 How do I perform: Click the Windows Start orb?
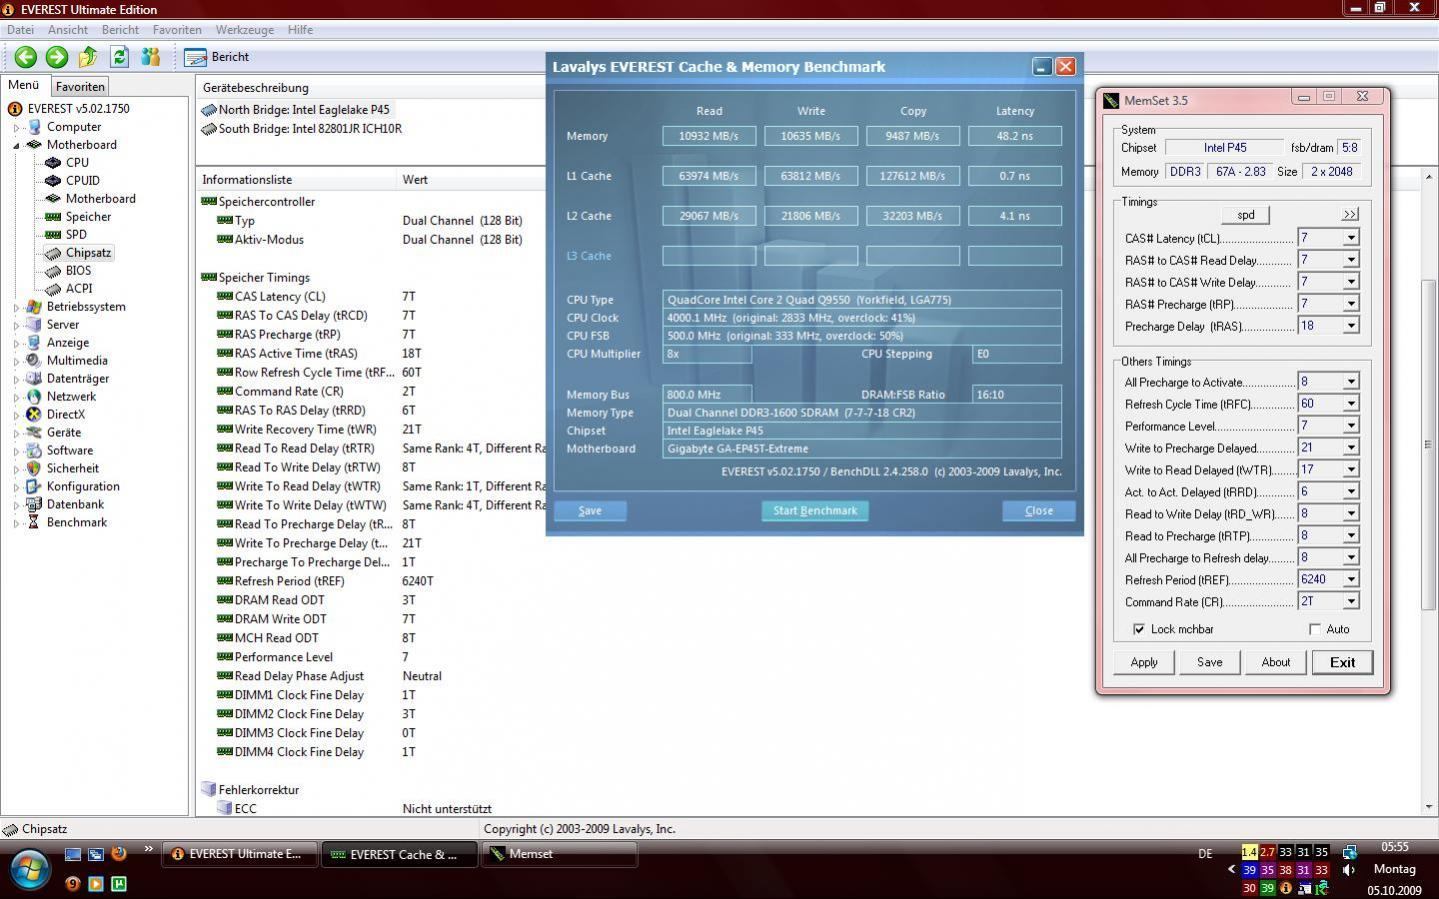pyautogui.click(x=28, y=868)
